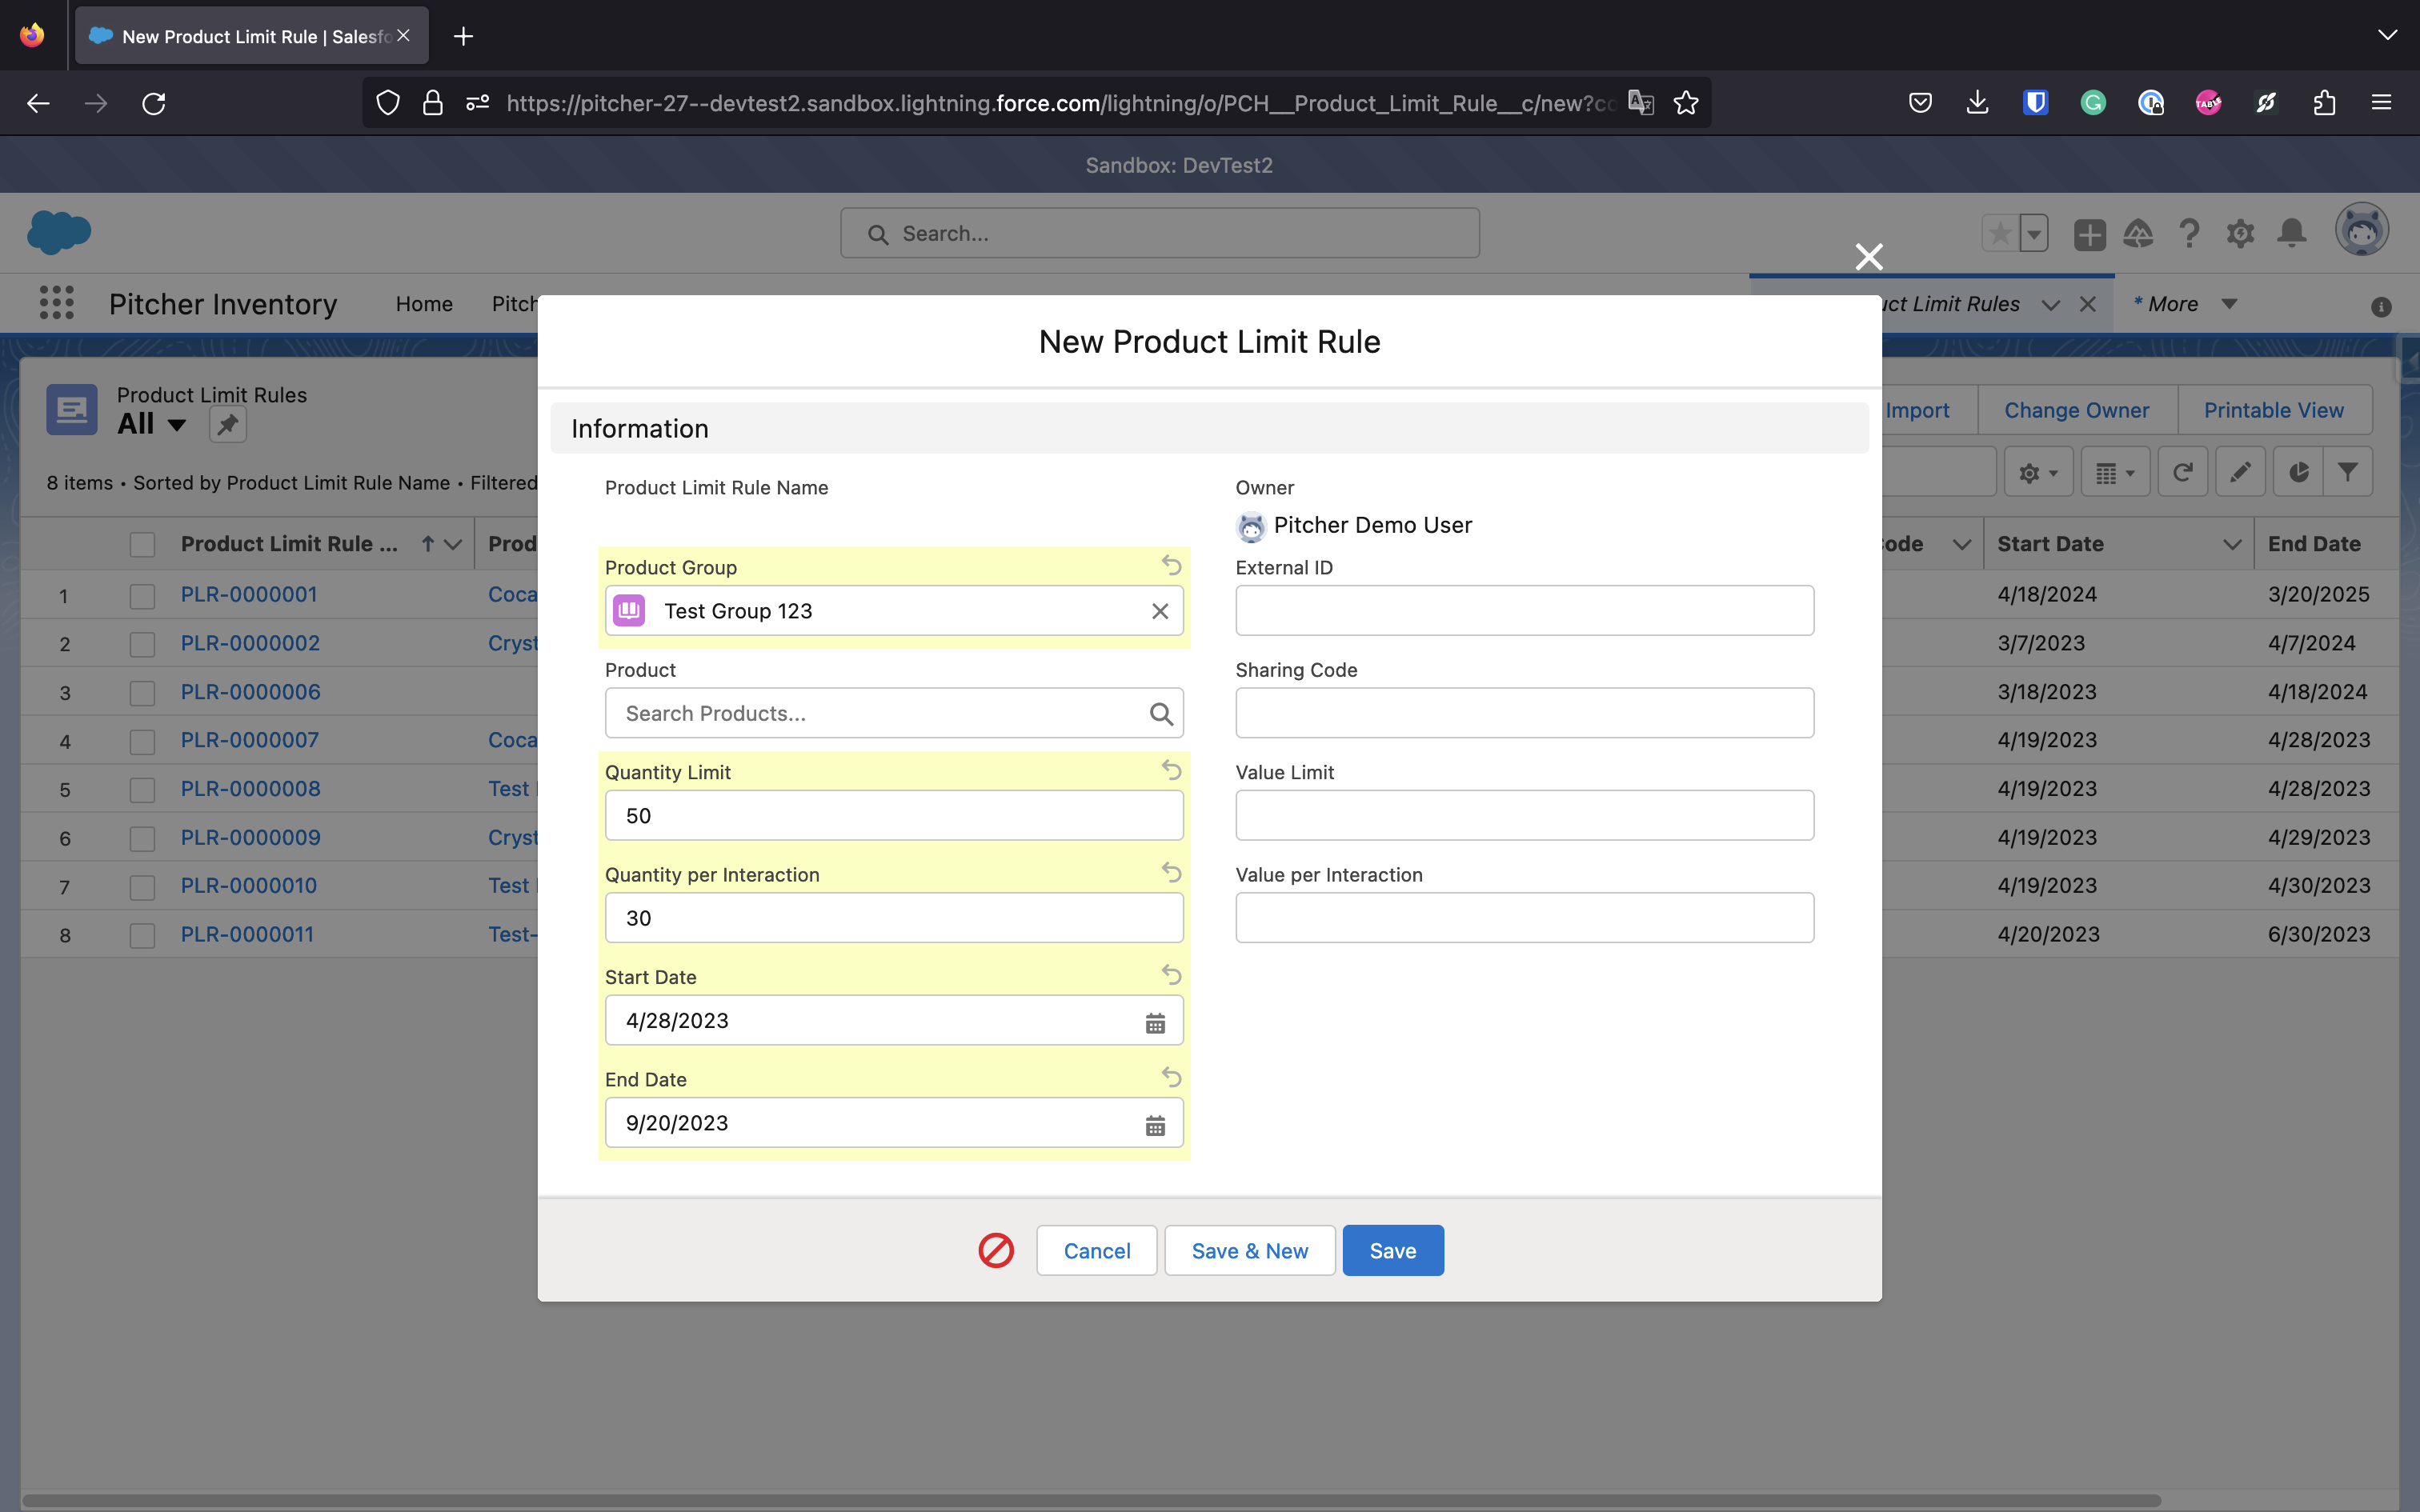This screenshot has height=1512, width=2420.
Task: Check the PLR-0000001 row checkbox
Action: click(x=142, y=596)
